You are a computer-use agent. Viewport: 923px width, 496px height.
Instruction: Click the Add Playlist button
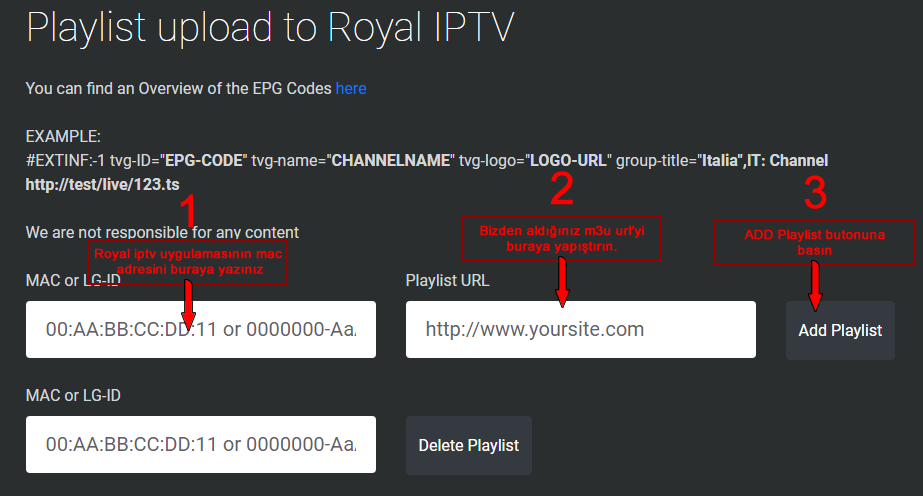(840, 331)
